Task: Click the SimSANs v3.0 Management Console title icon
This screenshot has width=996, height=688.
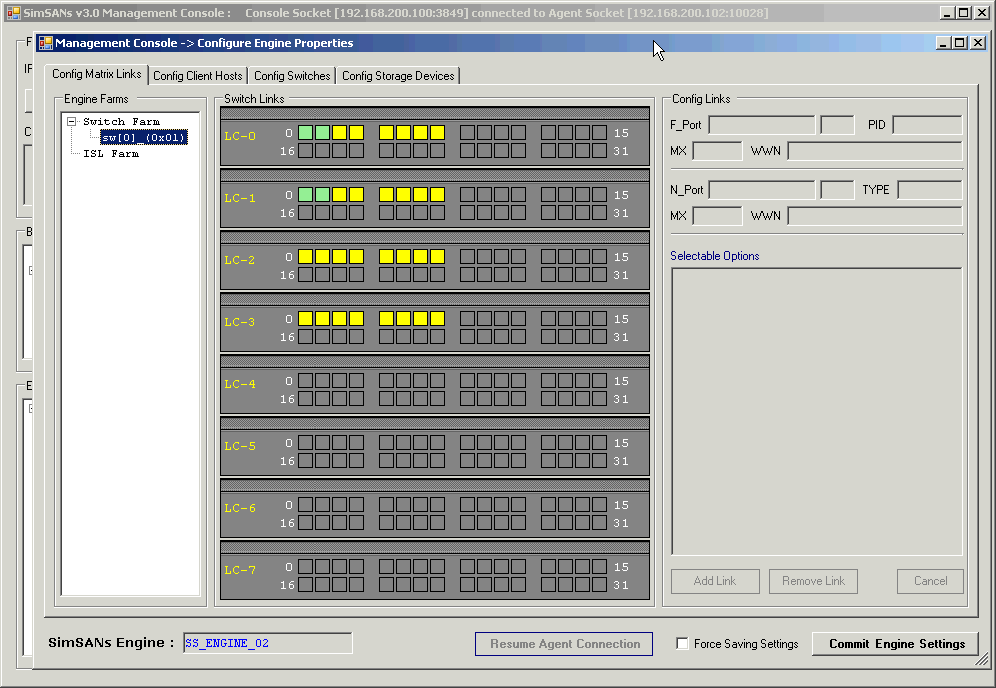Action: [x=13, y=13]
